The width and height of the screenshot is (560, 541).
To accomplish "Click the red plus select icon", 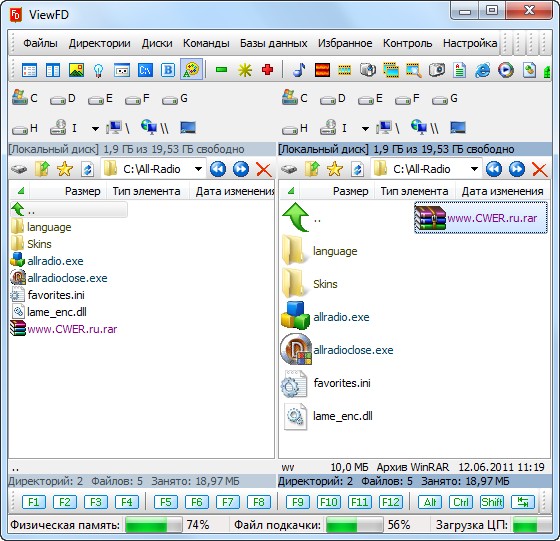I will click(267, 70).
